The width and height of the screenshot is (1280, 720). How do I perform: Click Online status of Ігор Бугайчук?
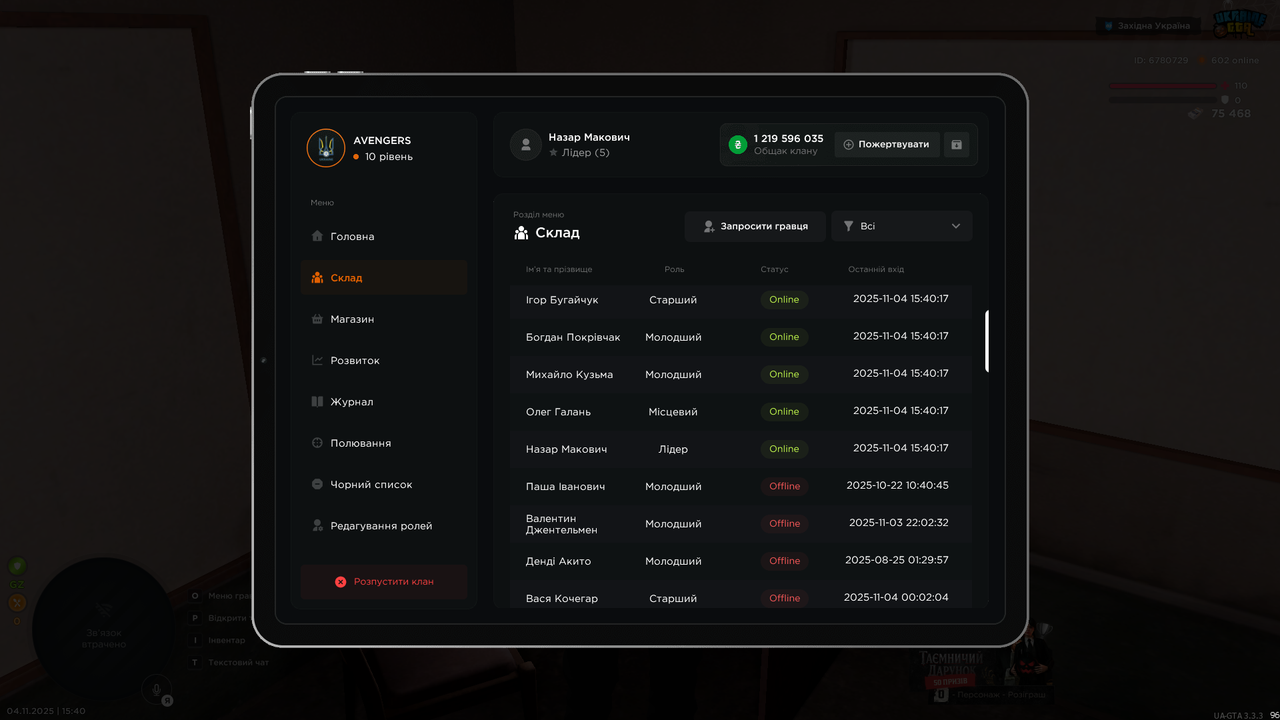pos(784,300)
